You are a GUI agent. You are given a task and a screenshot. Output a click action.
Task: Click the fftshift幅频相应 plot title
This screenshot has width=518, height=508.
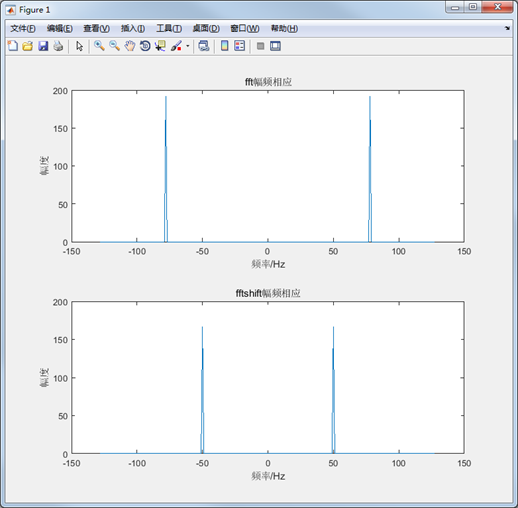click(x=268, y=293)
